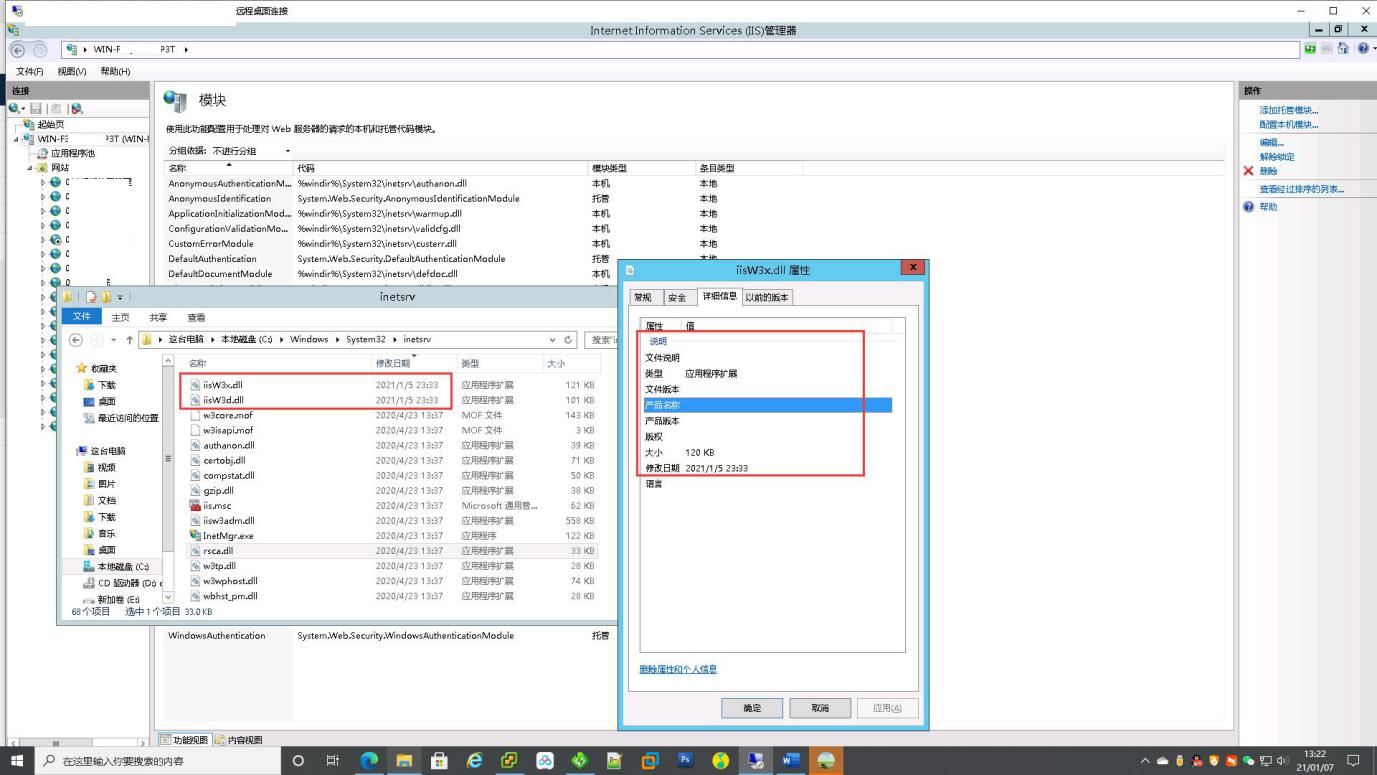
Task: Expand the Explorer address bar history dropdown
Action: (553, 340)
